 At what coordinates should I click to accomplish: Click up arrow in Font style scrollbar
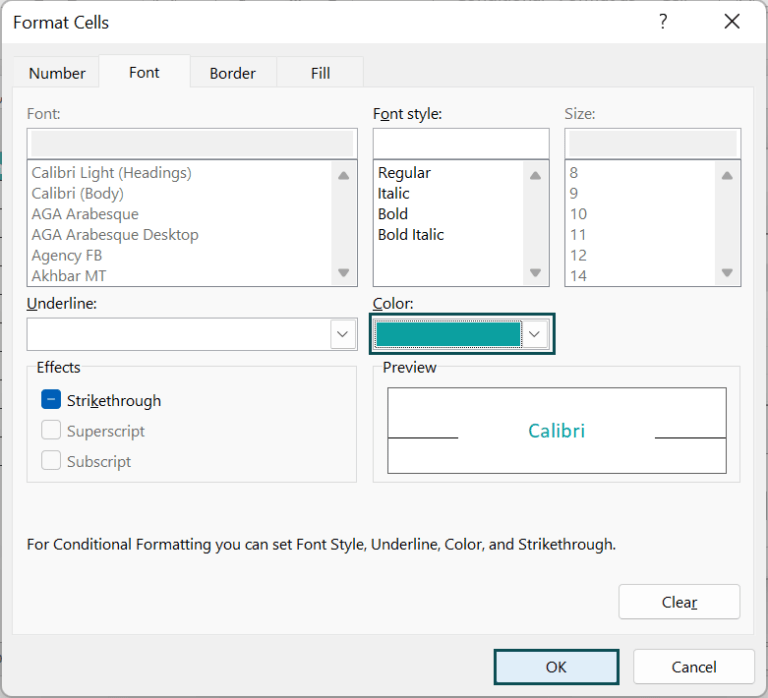click(535, 175)
